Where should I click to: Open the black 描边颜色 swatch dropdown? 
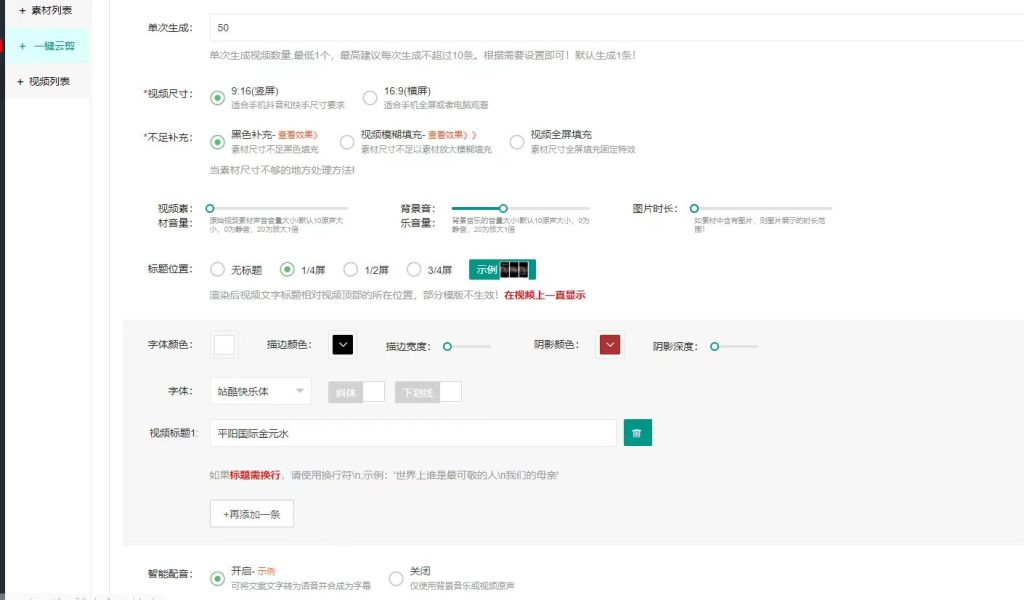343,345
